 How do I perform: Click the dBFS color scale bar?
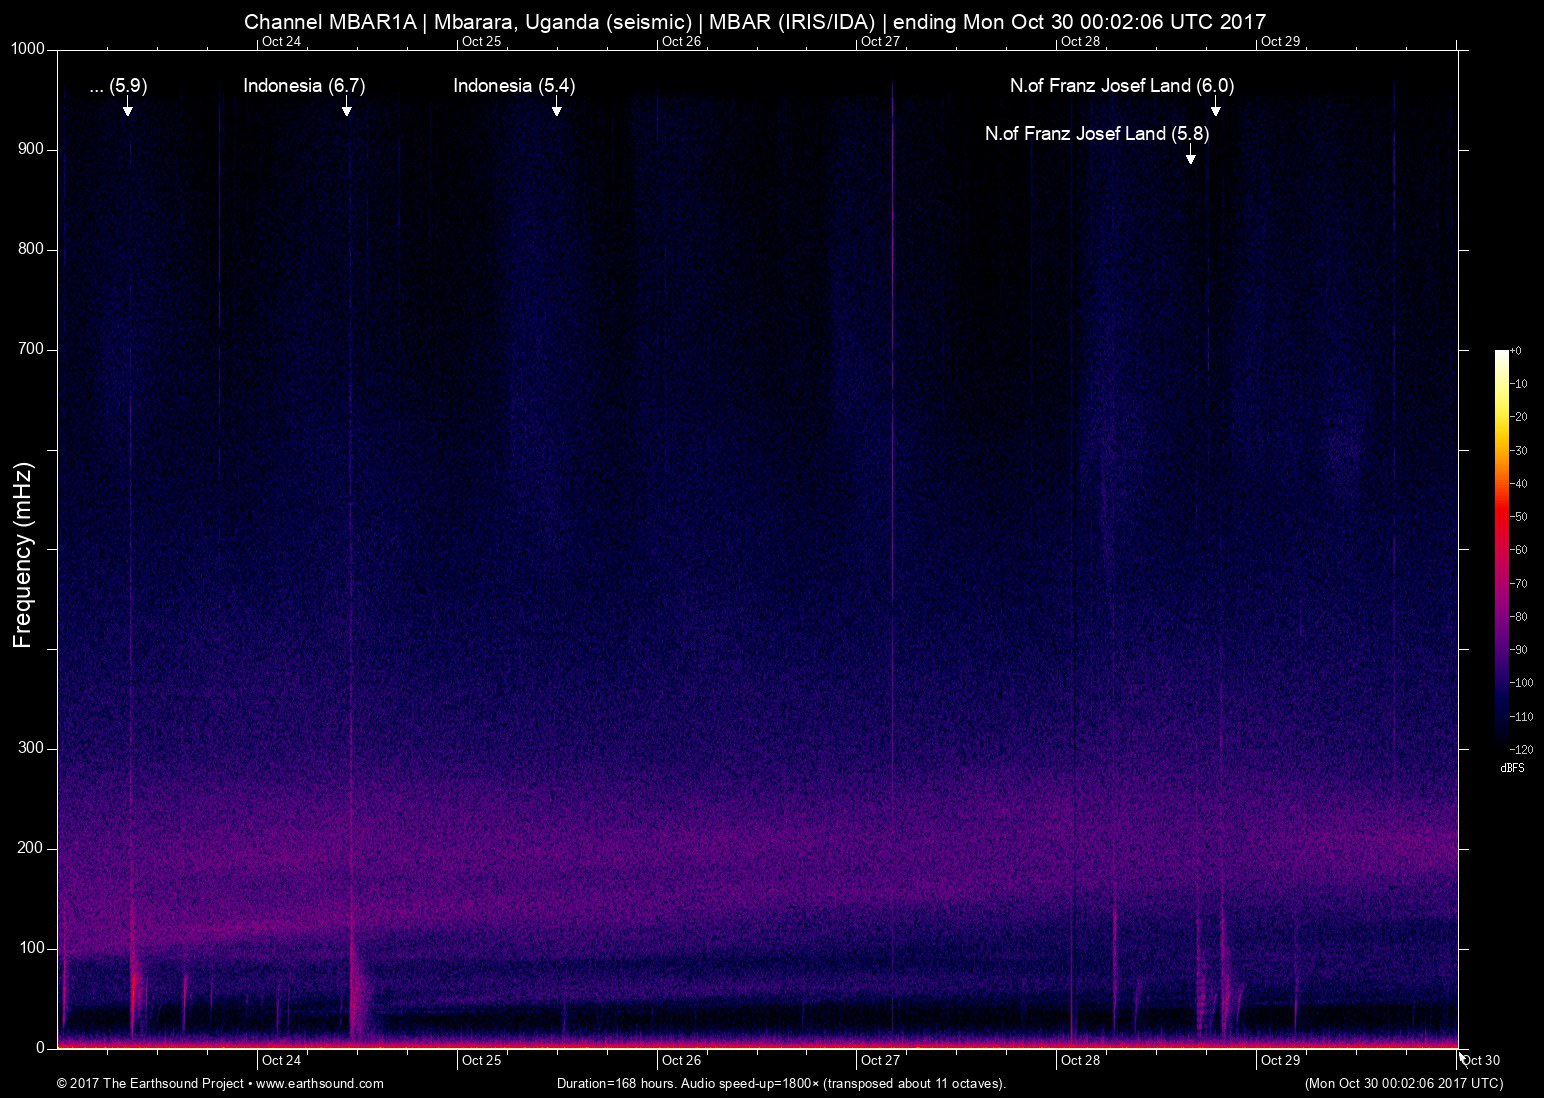1501,548
